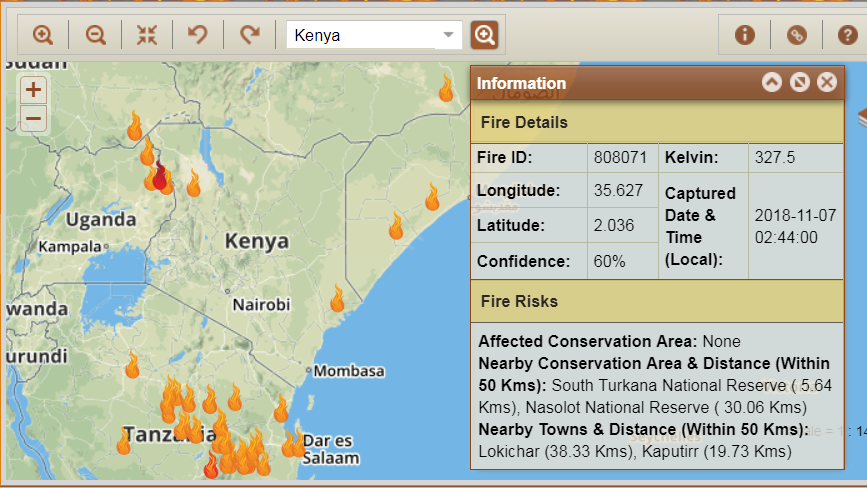Viewport: 867px width, 488px height.
Task: Click the Mombasa city label on map
Action: point(349,371)
